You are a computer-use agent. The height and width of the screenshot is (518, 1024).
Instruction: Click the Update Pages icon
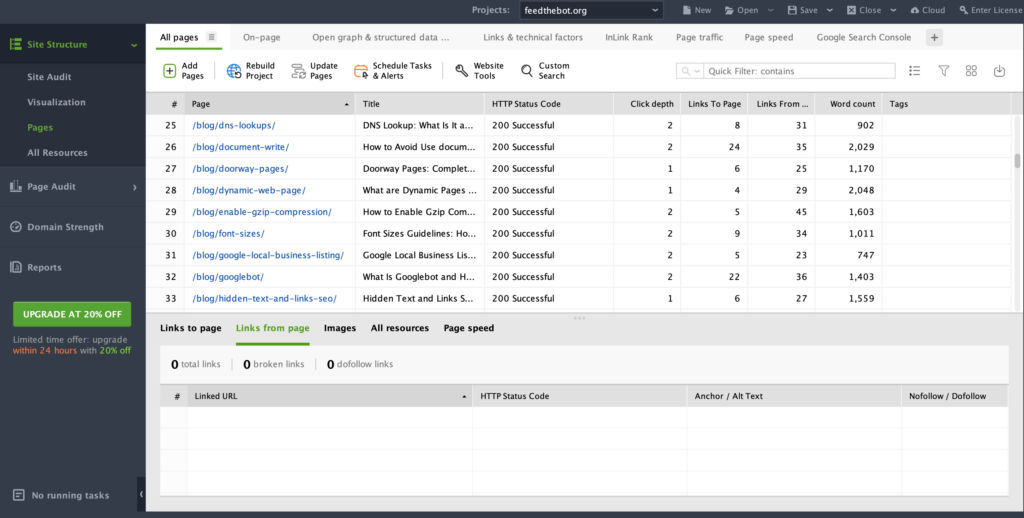click(298, 71)
